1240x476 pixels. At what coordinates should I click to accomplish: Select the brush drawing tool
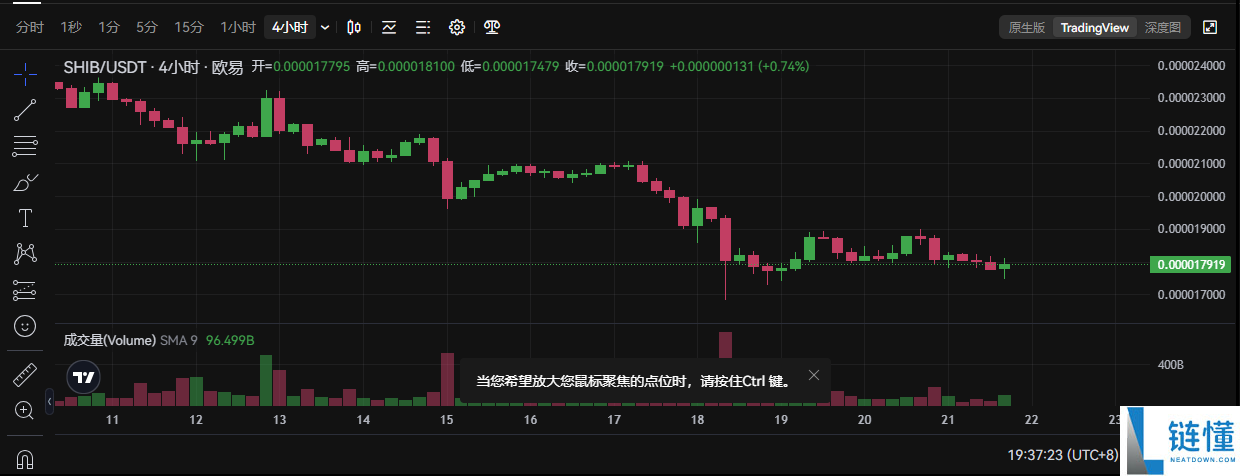(x=25, y=182)
